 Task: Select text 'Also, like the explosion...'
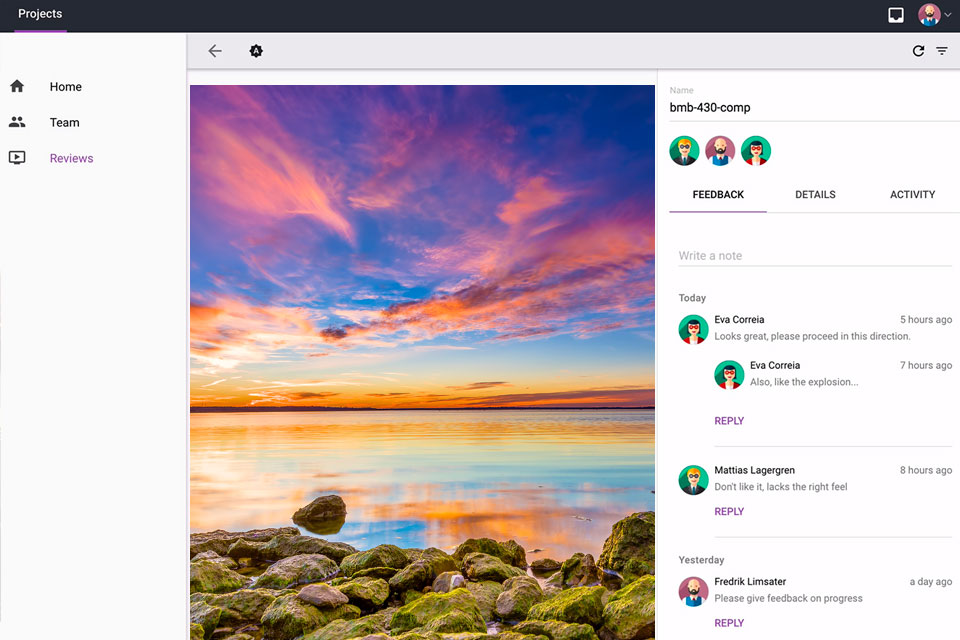click(804, 382)
